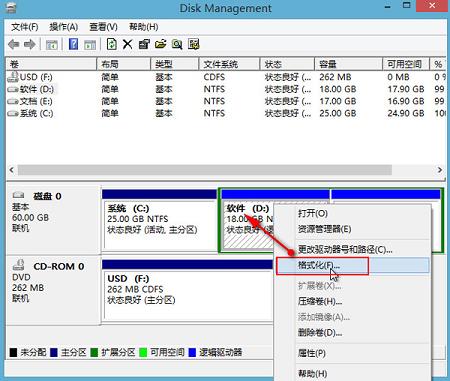Choose 资源管理器(E) in the context menu

coord(352,229)
